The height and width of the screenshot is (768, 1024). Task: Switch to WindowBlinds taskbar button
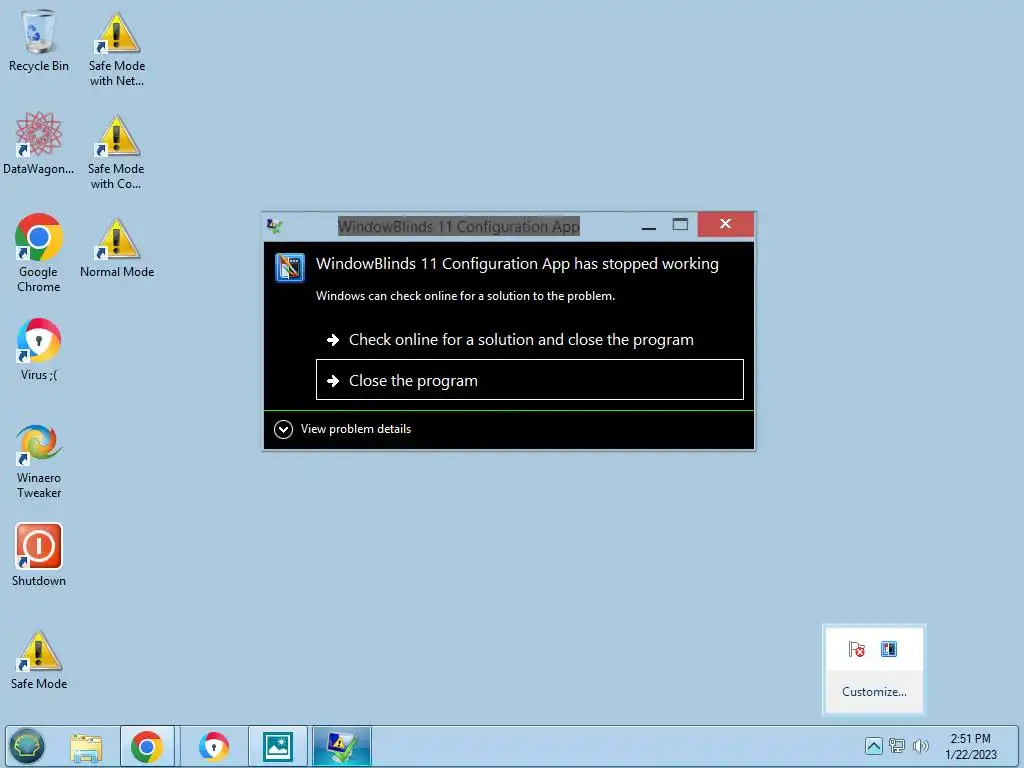(x=342, y=746)
